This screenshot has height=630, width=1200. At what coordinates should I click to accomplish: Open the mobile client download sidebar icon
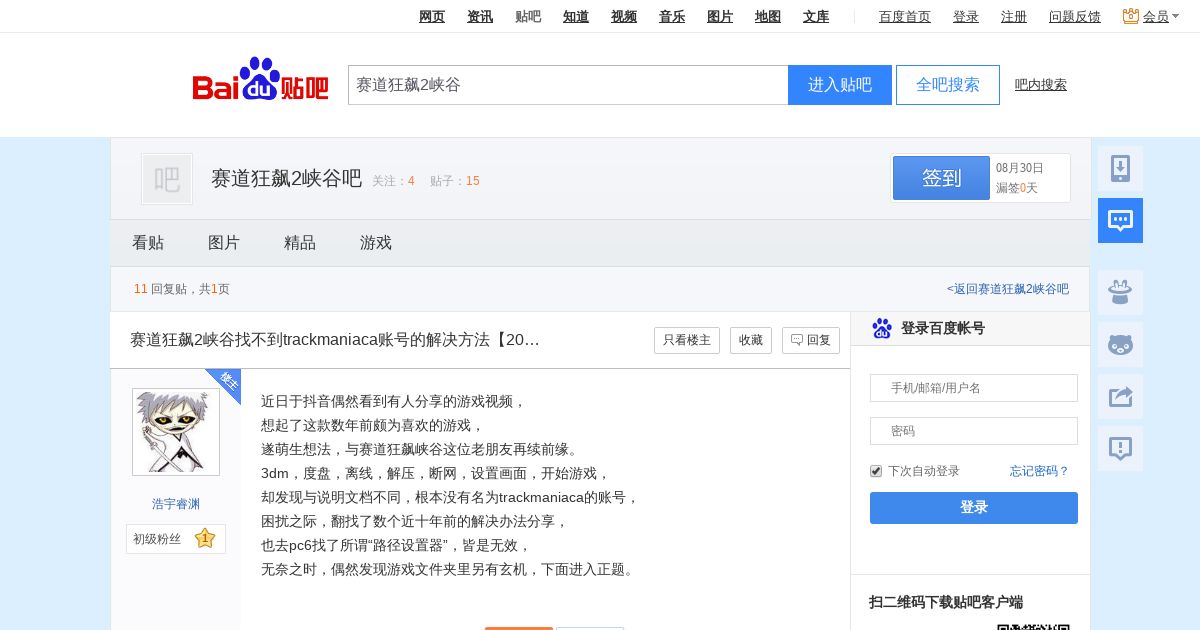coord(1120,169)
